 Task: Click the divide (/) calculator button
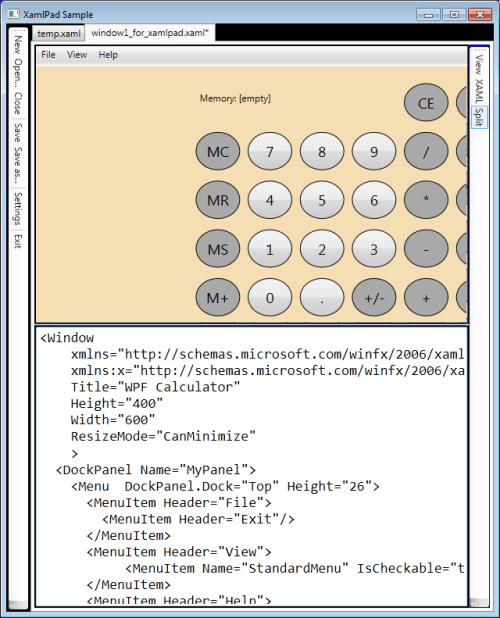(426, 152)
